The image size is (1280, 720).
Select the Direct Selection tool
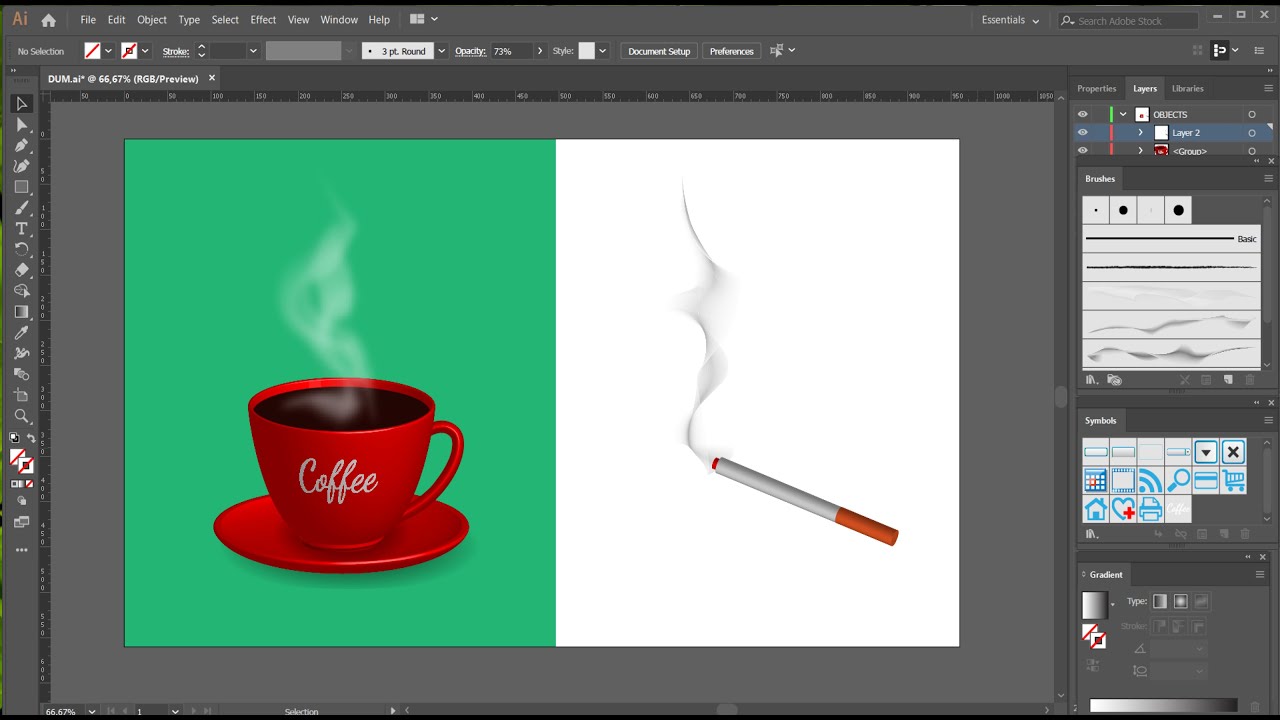click(21, 125)
